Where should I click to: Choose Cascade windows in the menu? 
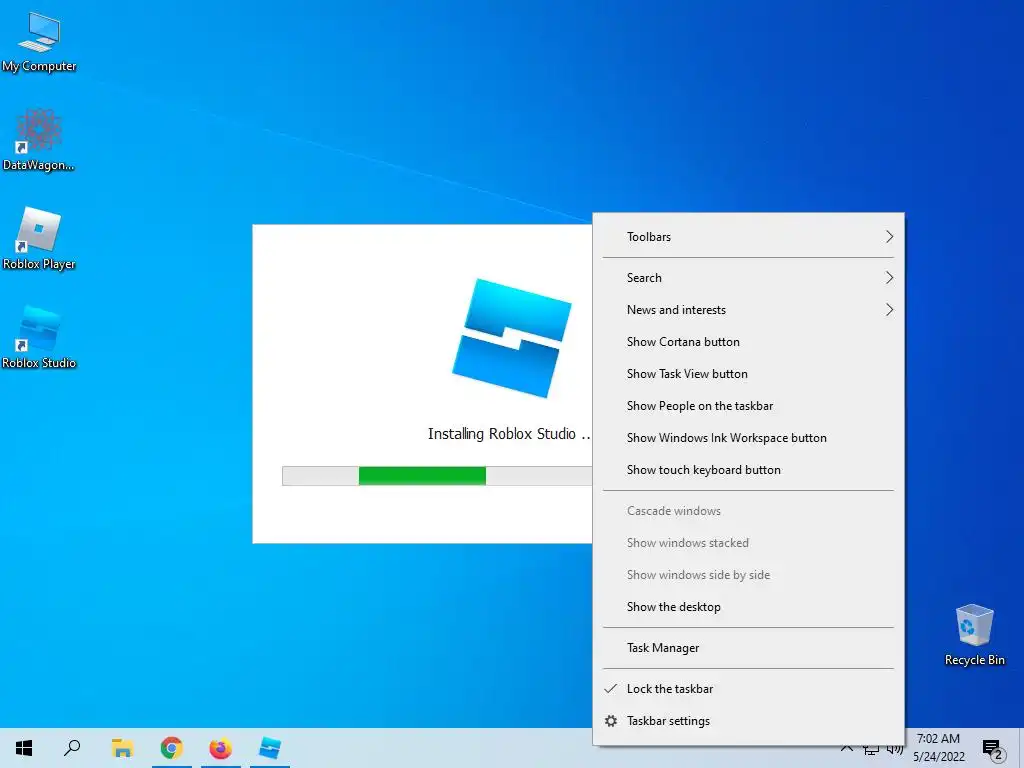pyautogui.click(x=748, y=511)
